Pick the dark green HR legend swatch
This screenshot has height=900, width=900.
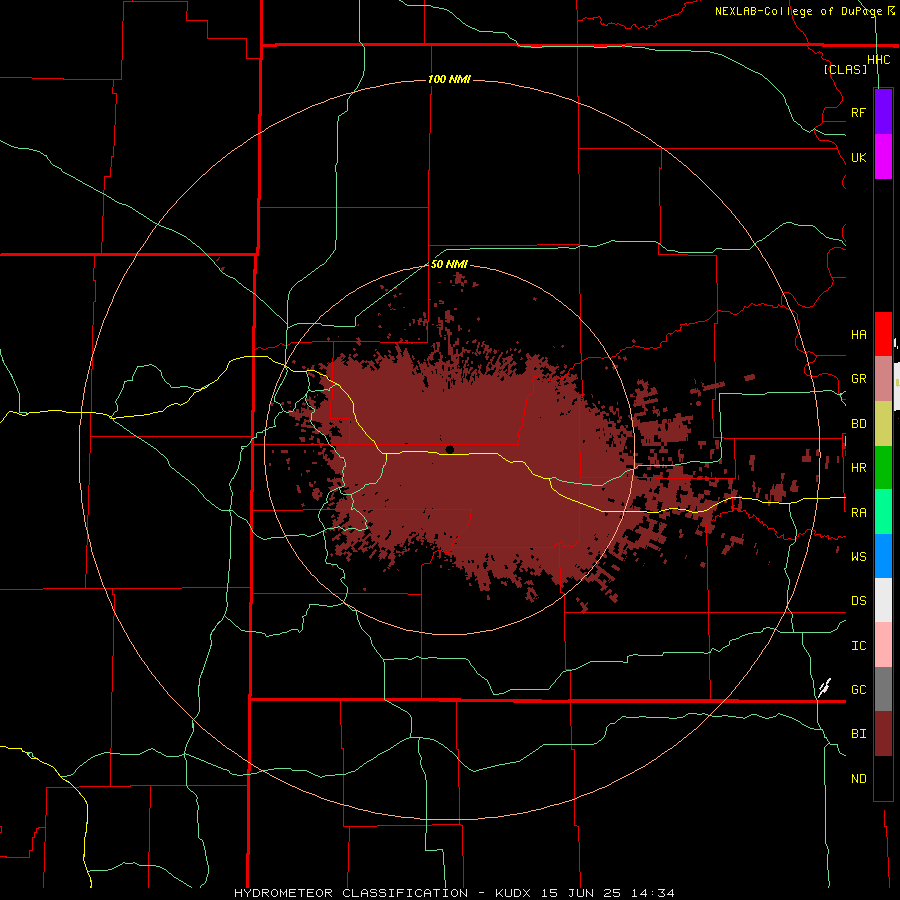pos(883,468)
